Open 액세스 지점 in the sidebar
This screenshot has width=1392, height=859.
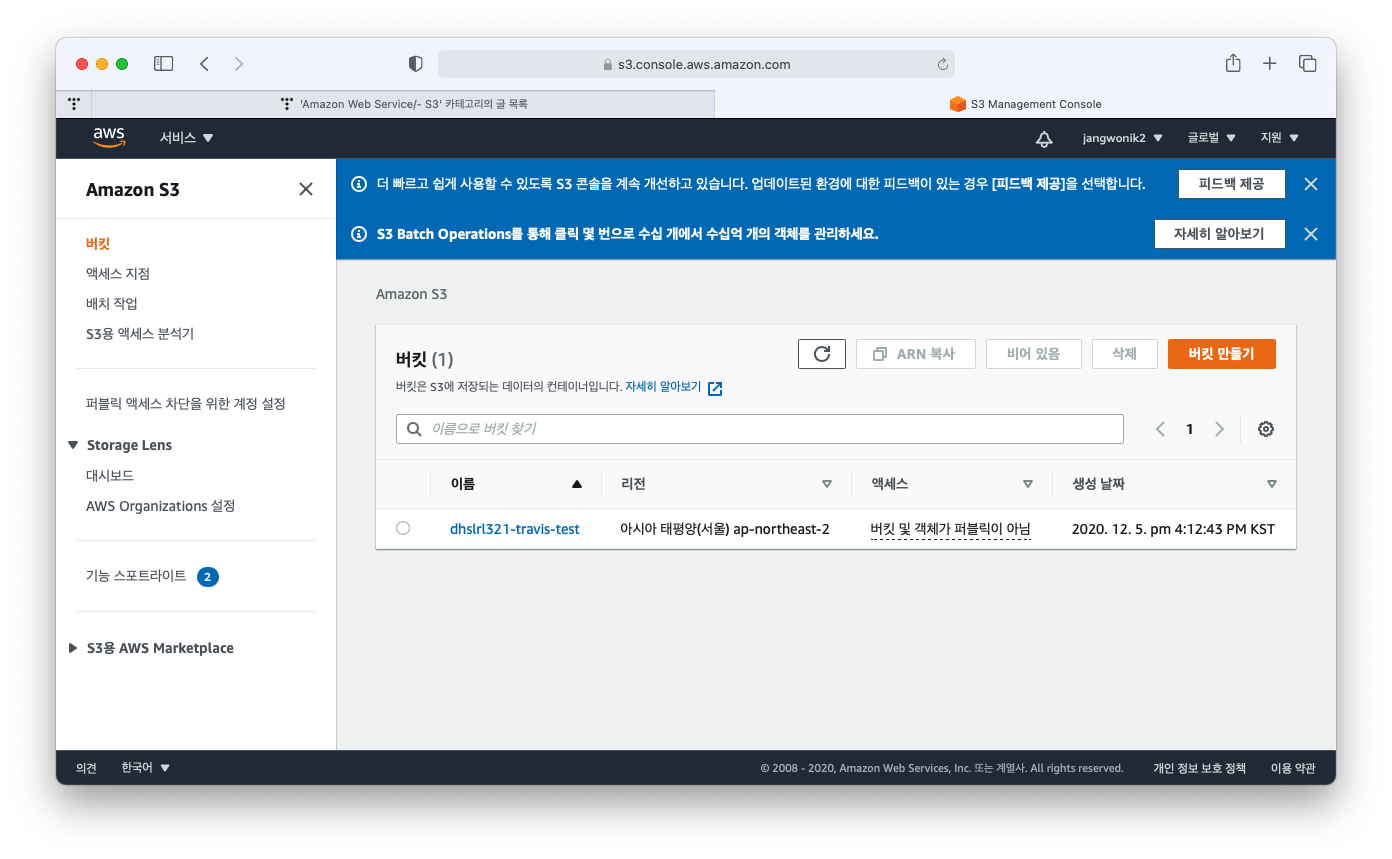pos(118,273)
